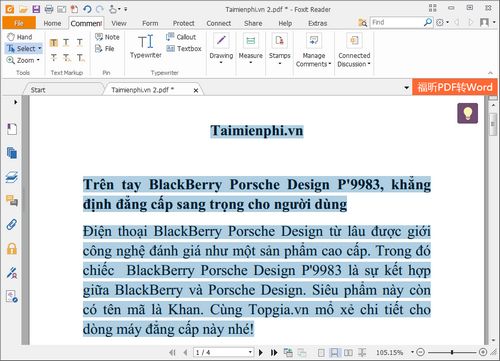Open the Comments panel in sidebar

[12, 201]
